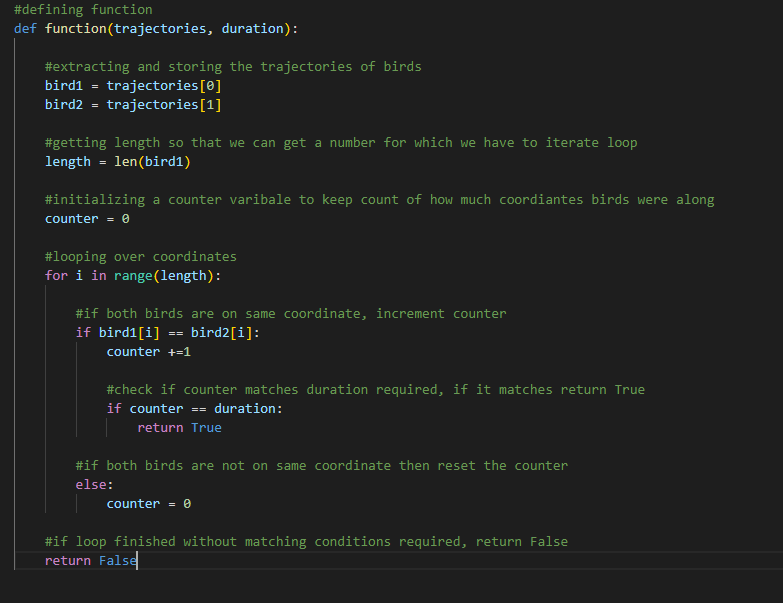
Task: Click the "def" keyword
Action: coord(25,28)
